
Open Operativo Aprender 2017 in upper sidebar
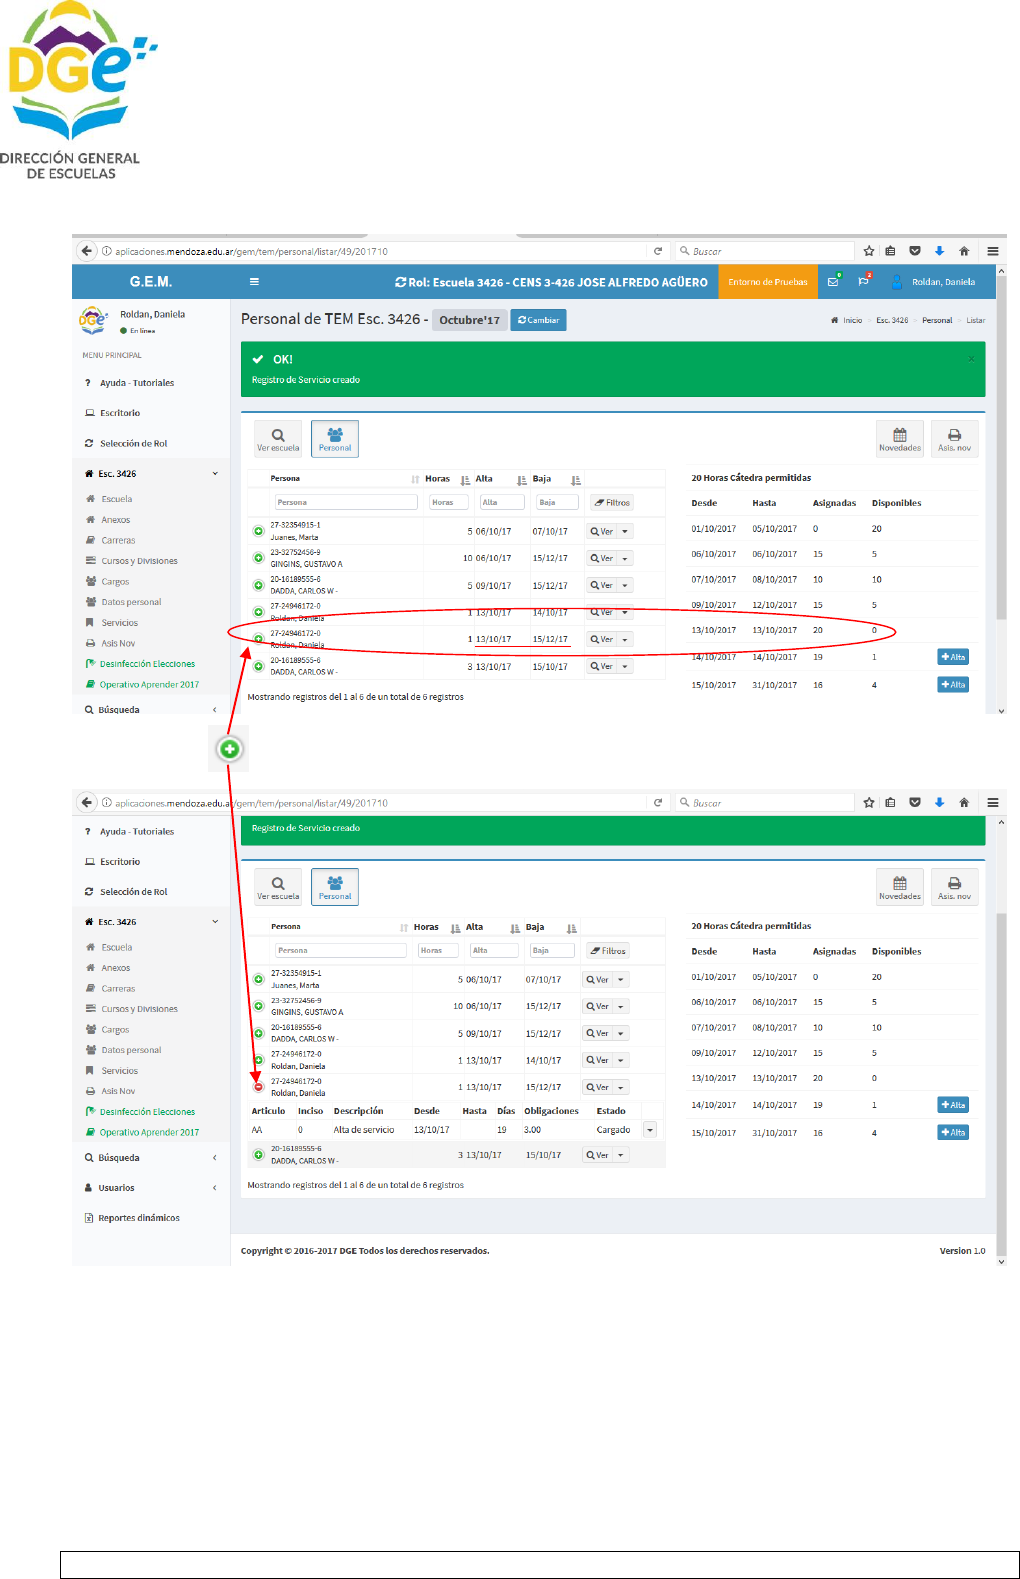(149, 685)
